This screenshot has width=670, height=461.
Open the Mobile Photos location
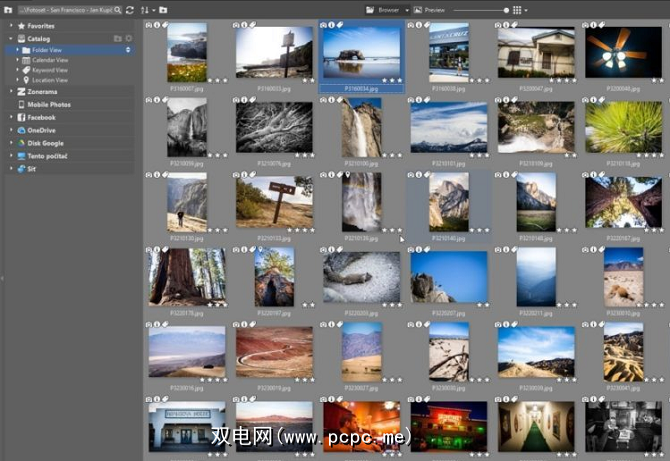point(48,104)
